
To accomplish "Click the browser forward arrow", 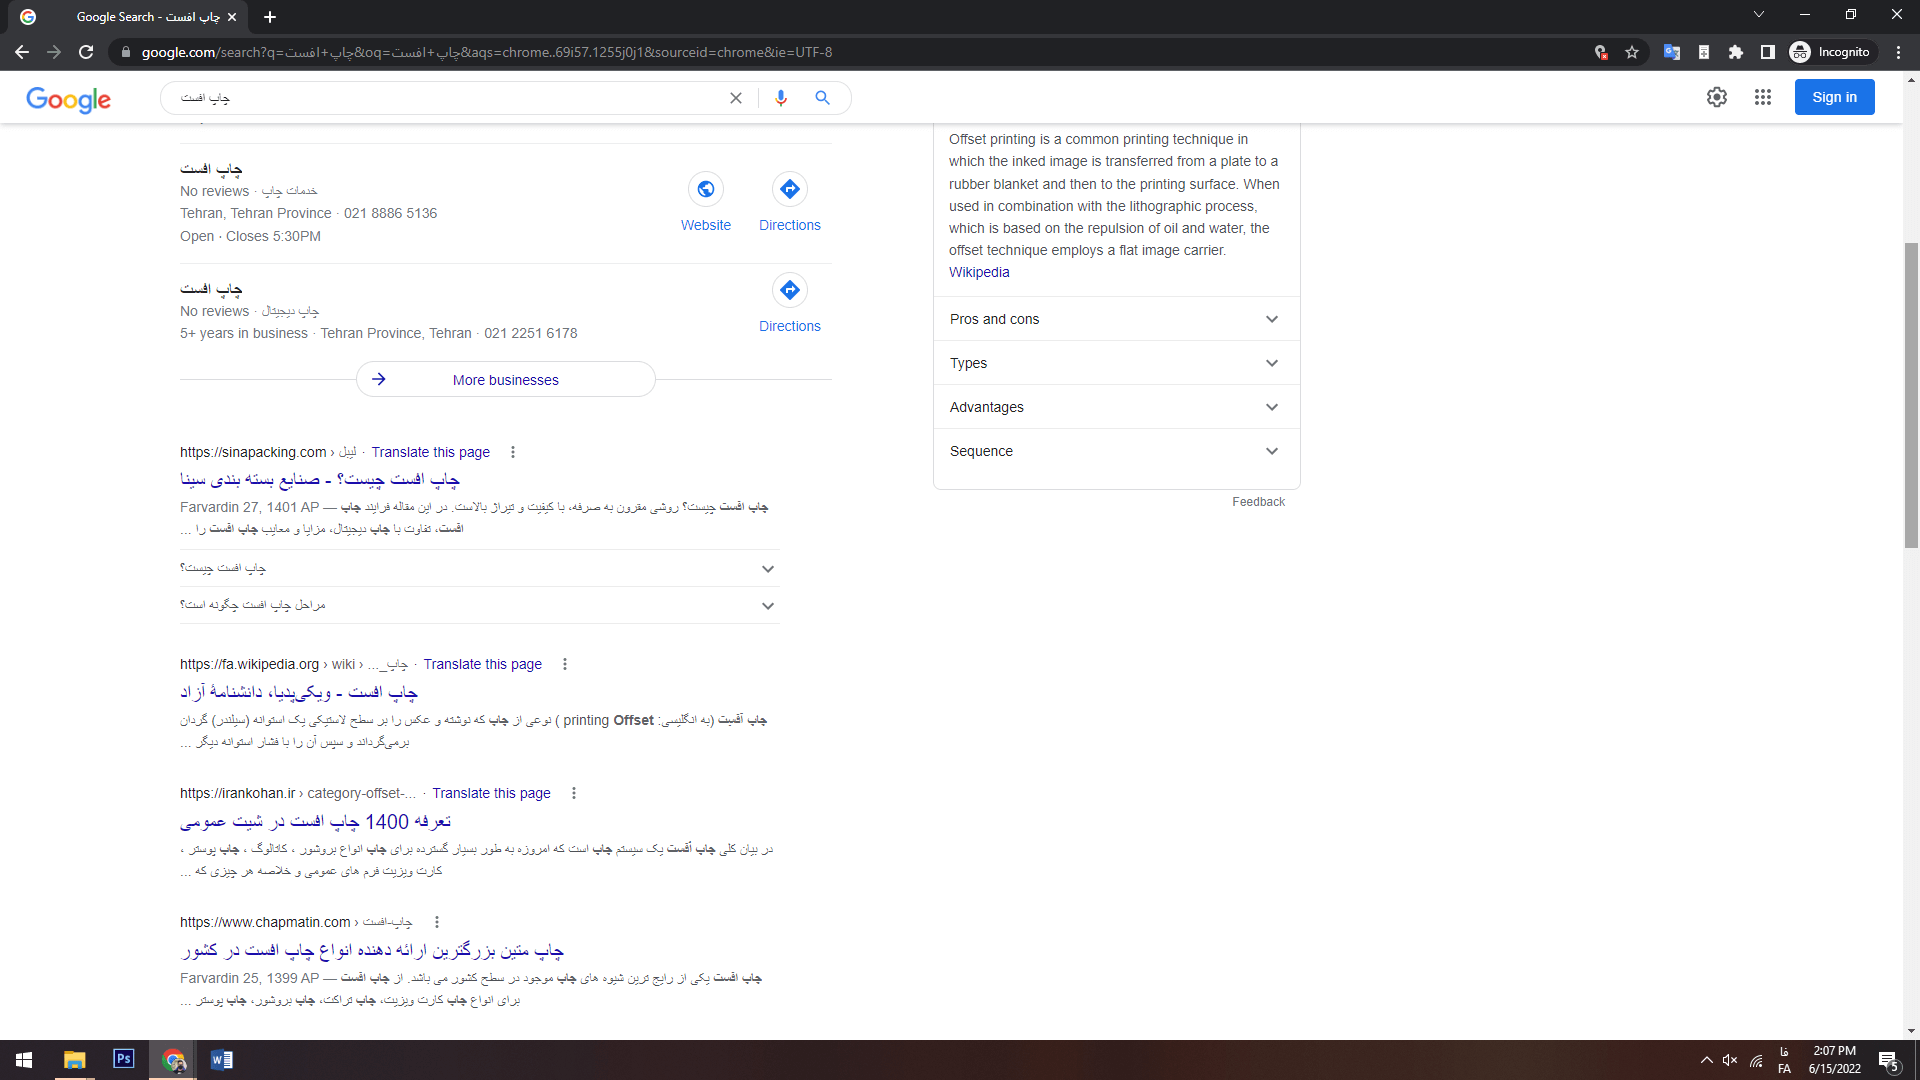I will pos(54,52).
